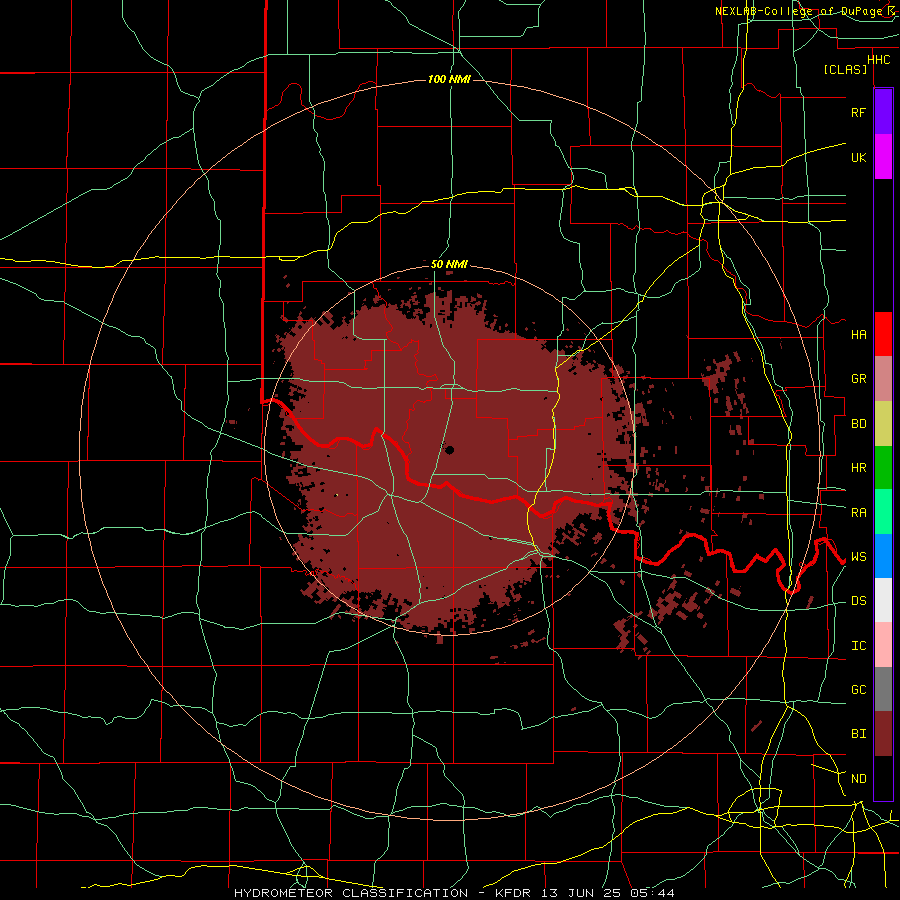Screen dimensions: 900x900
Task: Click the BI legend label
Action: click(858, 734)
